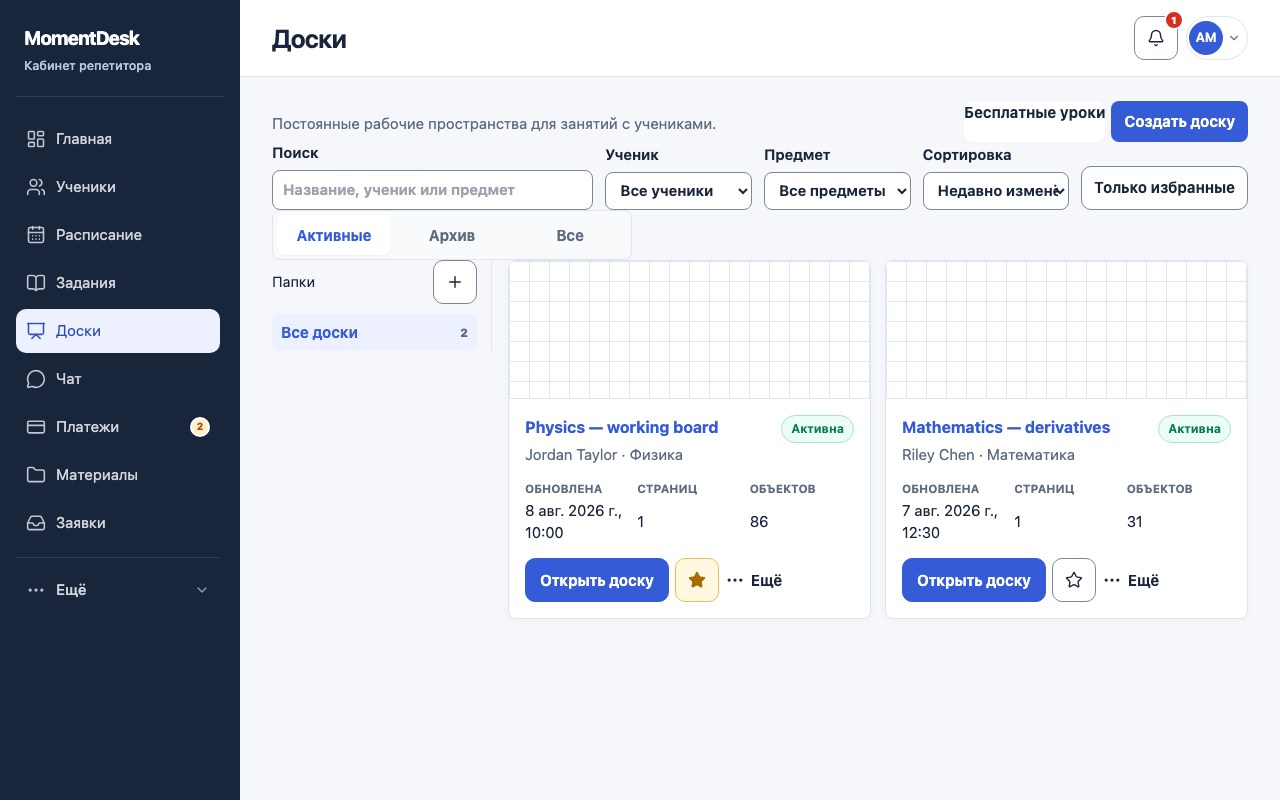The image size is (1280, 800).
Task: Click the notifications bell icon
Action: 1156,38
